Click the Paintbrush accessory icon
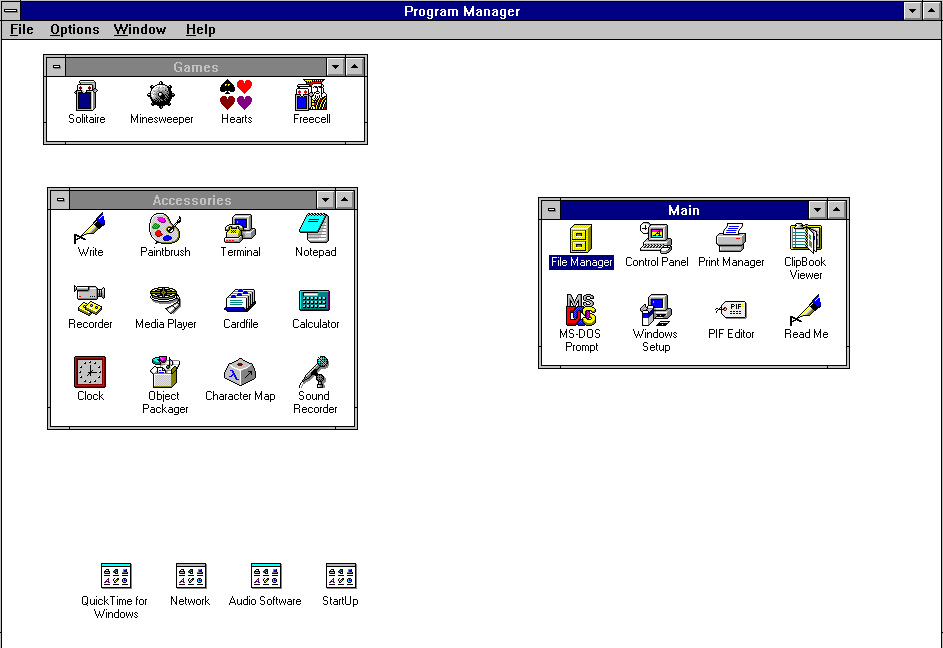This screenshot has width=943, height=648. (x=165, y=230)
